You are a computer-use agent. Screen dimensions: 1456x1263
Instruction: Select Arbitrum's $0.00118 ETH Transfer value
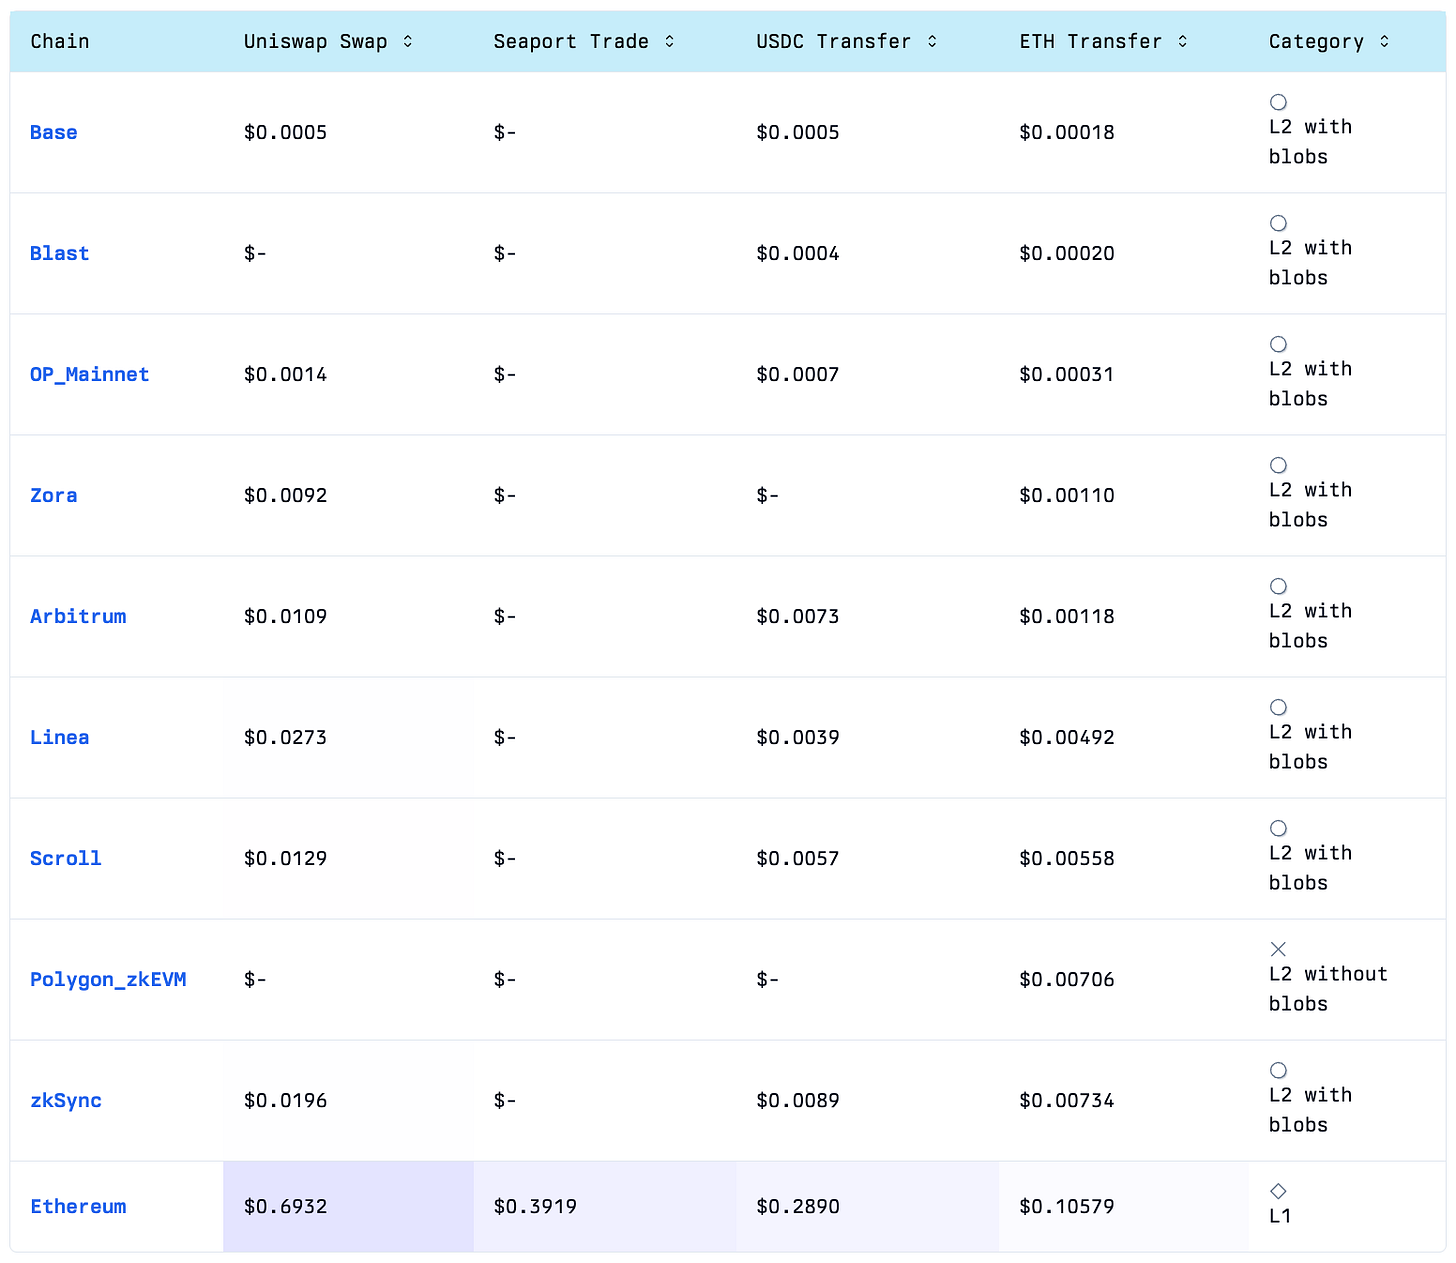click(x=1067, y=616)
